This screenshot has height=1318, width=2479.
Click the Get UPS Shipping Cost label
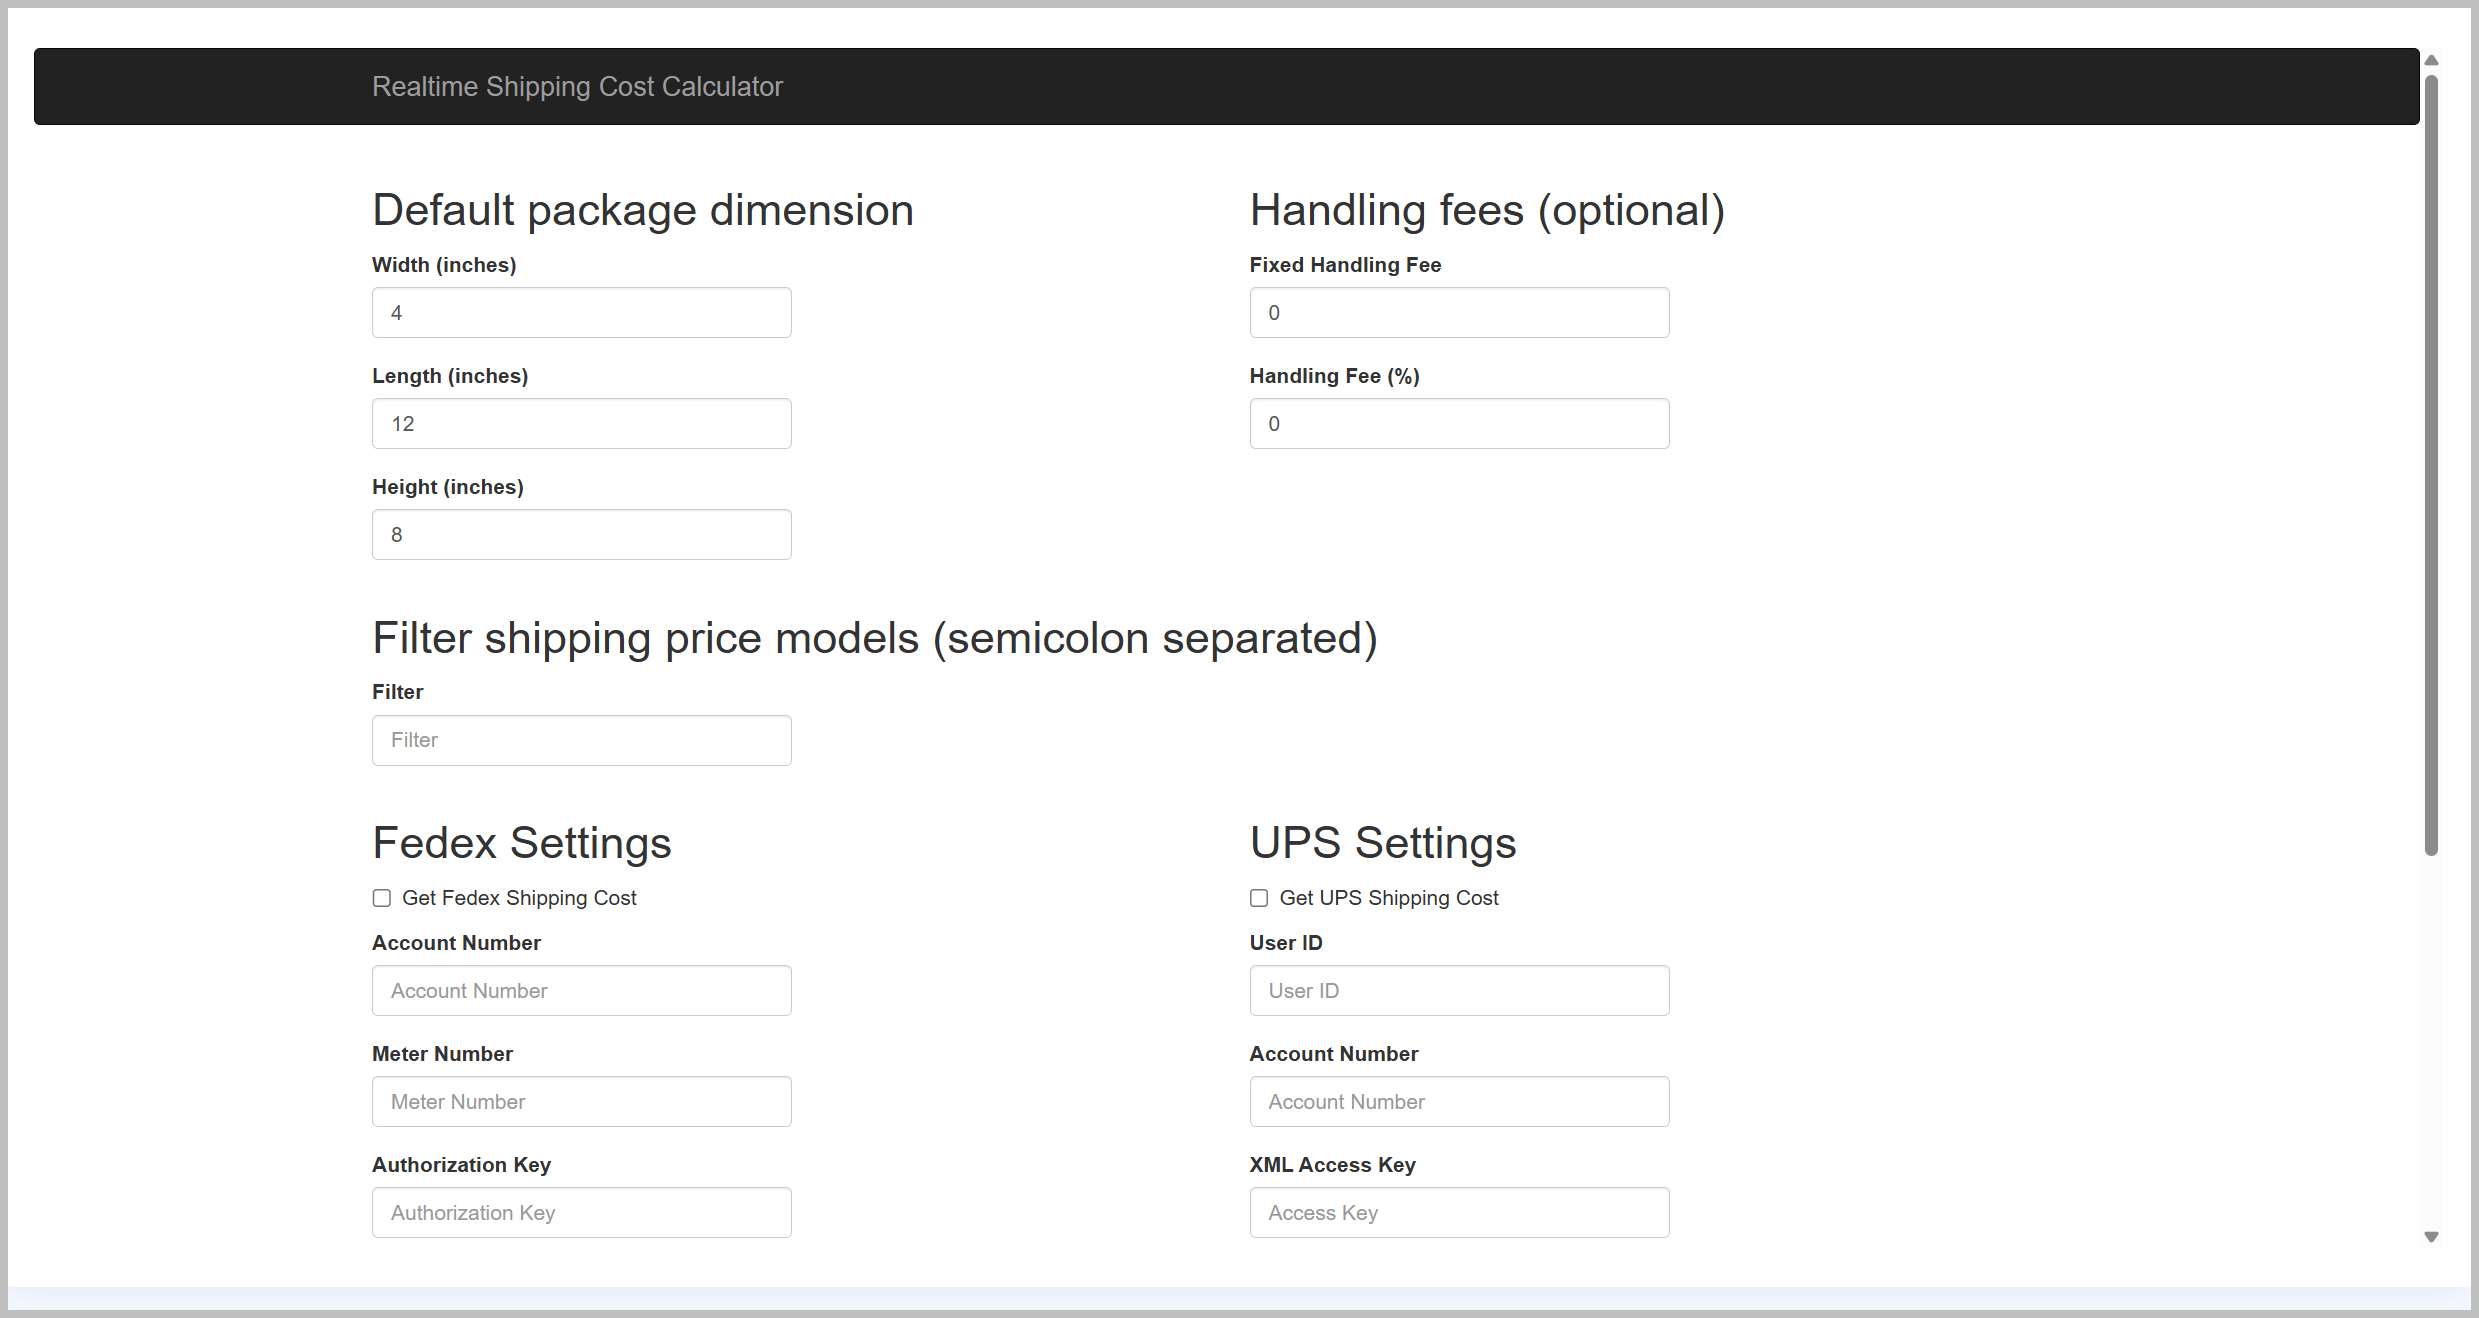point(1388,898)
